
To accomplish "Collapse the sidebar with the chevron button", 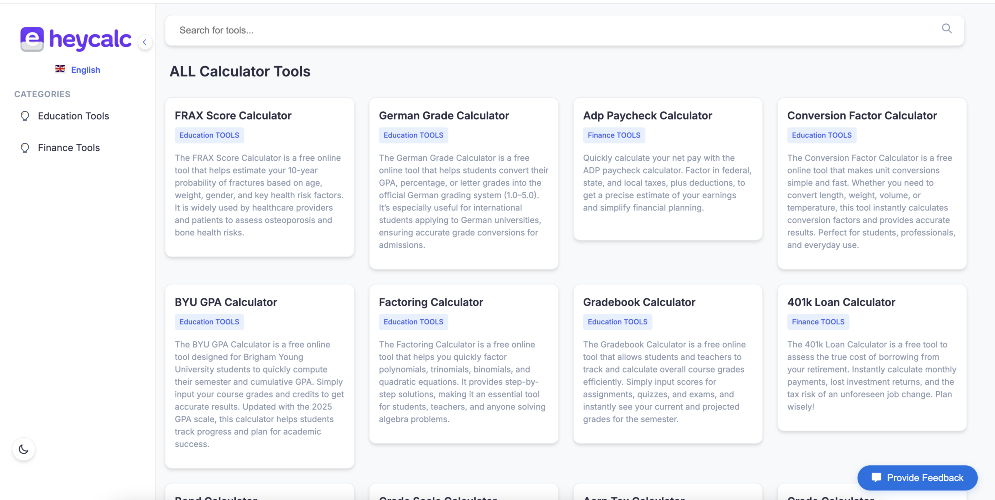I will [x=144, y=42].
